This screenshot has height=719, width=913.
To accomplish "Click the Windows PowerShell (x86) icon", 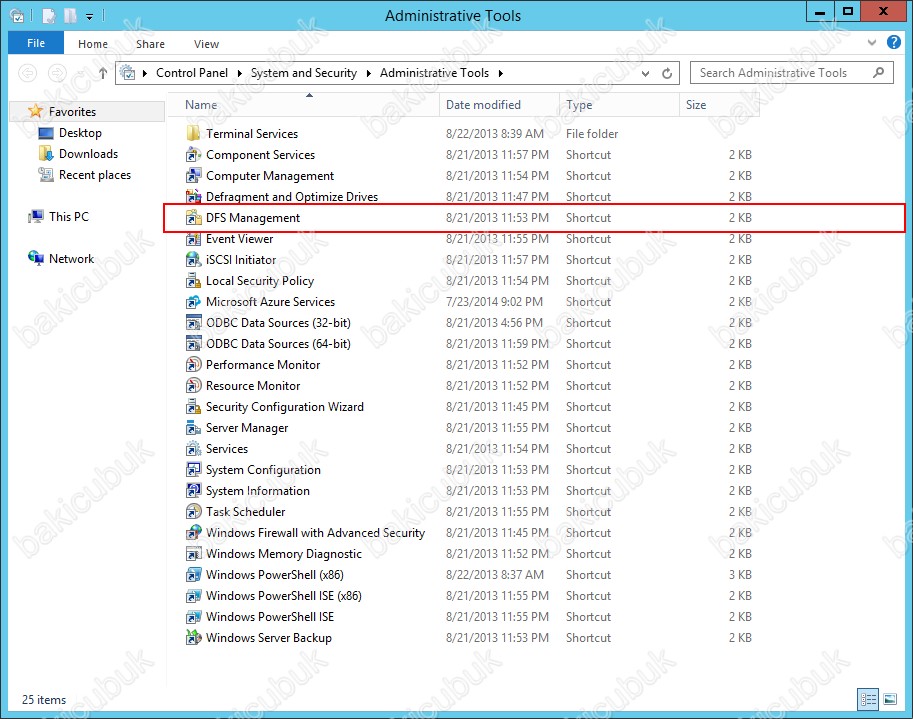I will point(193,575).
